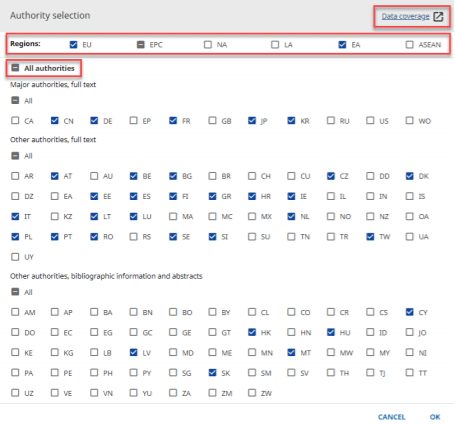This screenshot has width=455, height=425.
Task: Check the AM authority checkbox
Action: 15,312
